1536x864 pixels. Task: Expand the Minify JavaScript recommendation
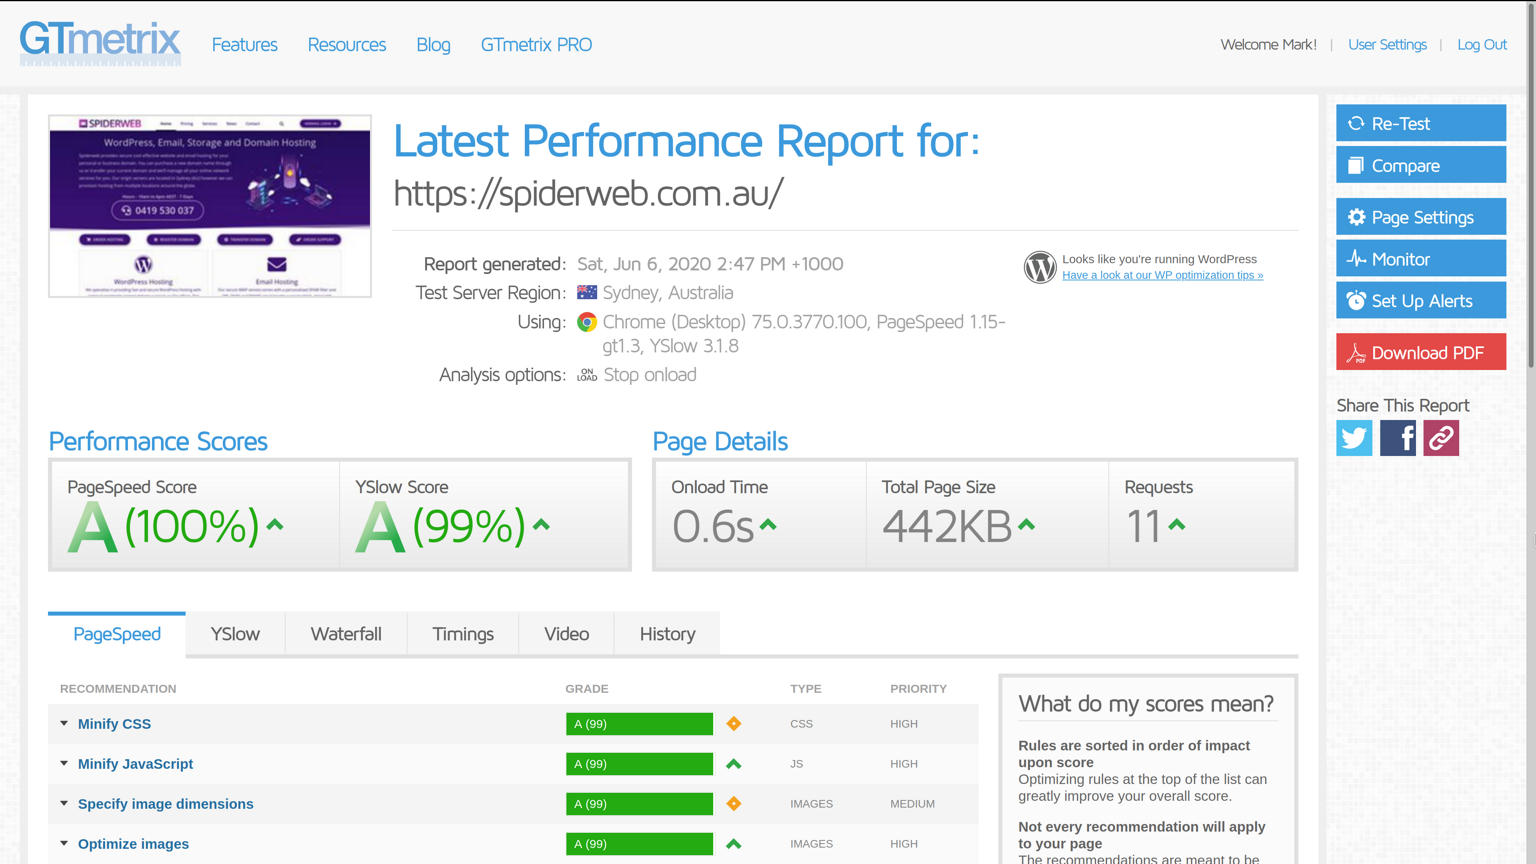(64, 764)
